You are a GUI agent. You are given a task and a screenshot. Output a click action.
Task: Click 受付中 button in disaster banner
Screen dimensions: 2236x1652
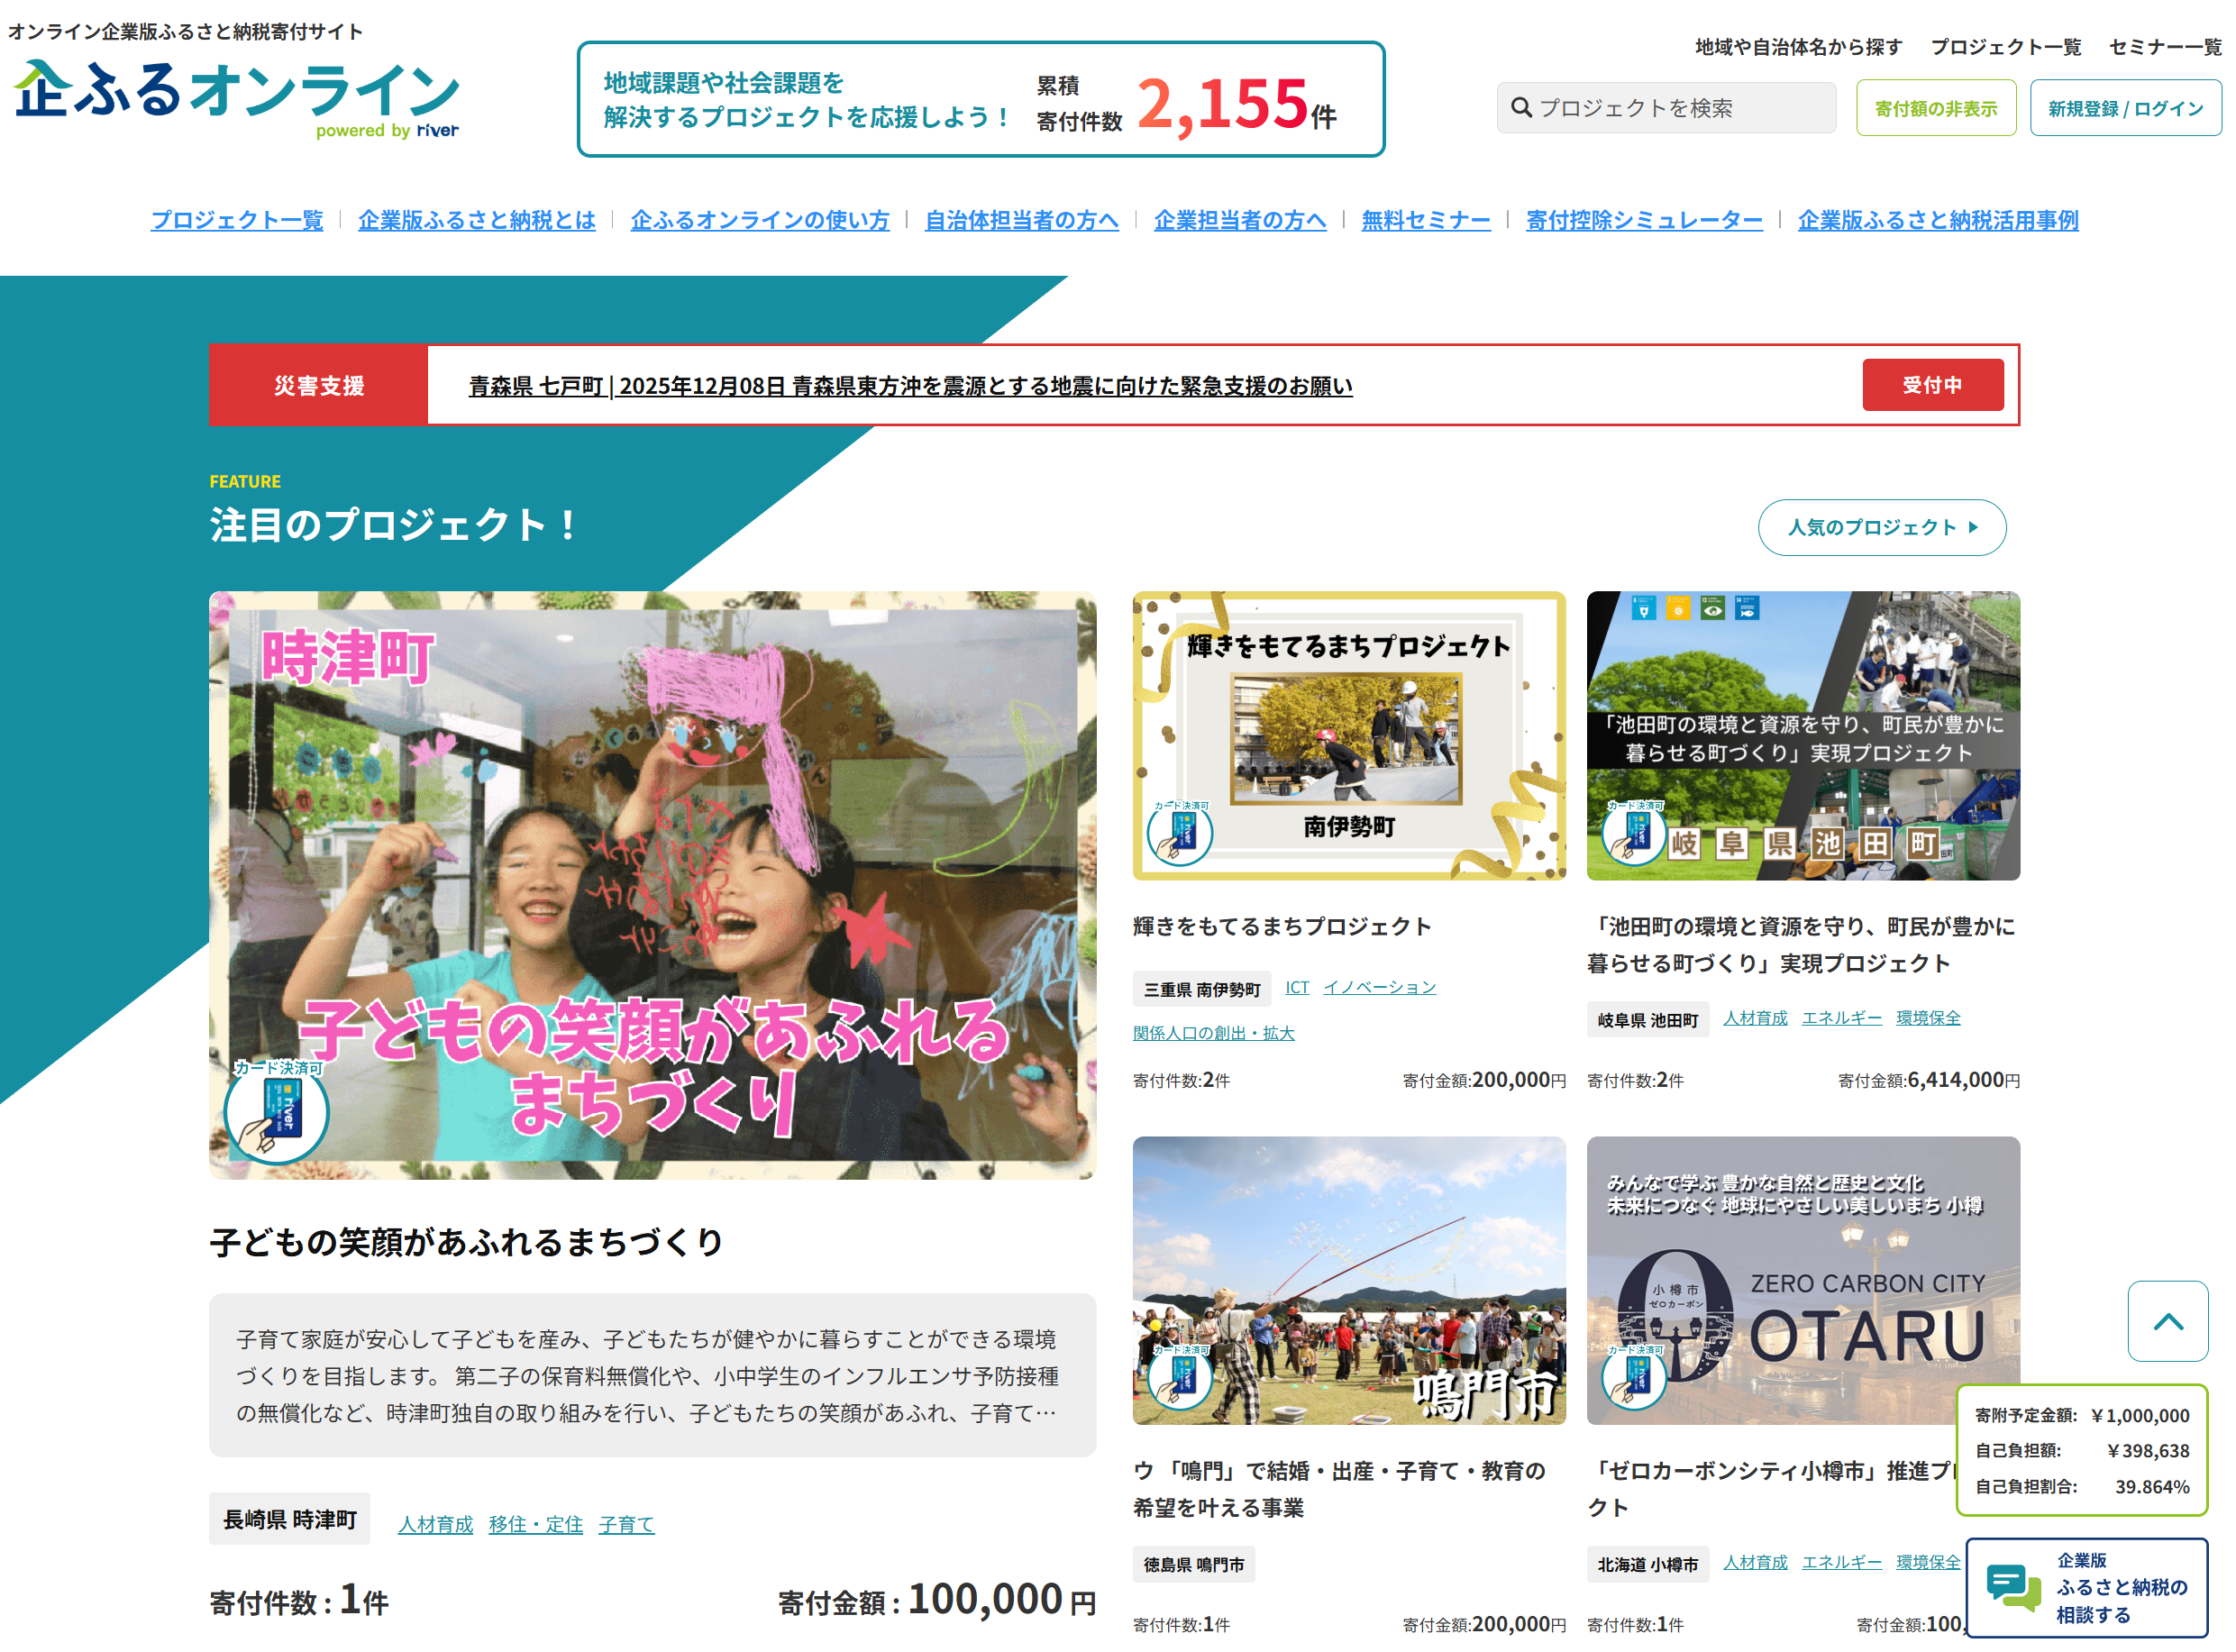pyautogui.click(x=1932, y=385)
